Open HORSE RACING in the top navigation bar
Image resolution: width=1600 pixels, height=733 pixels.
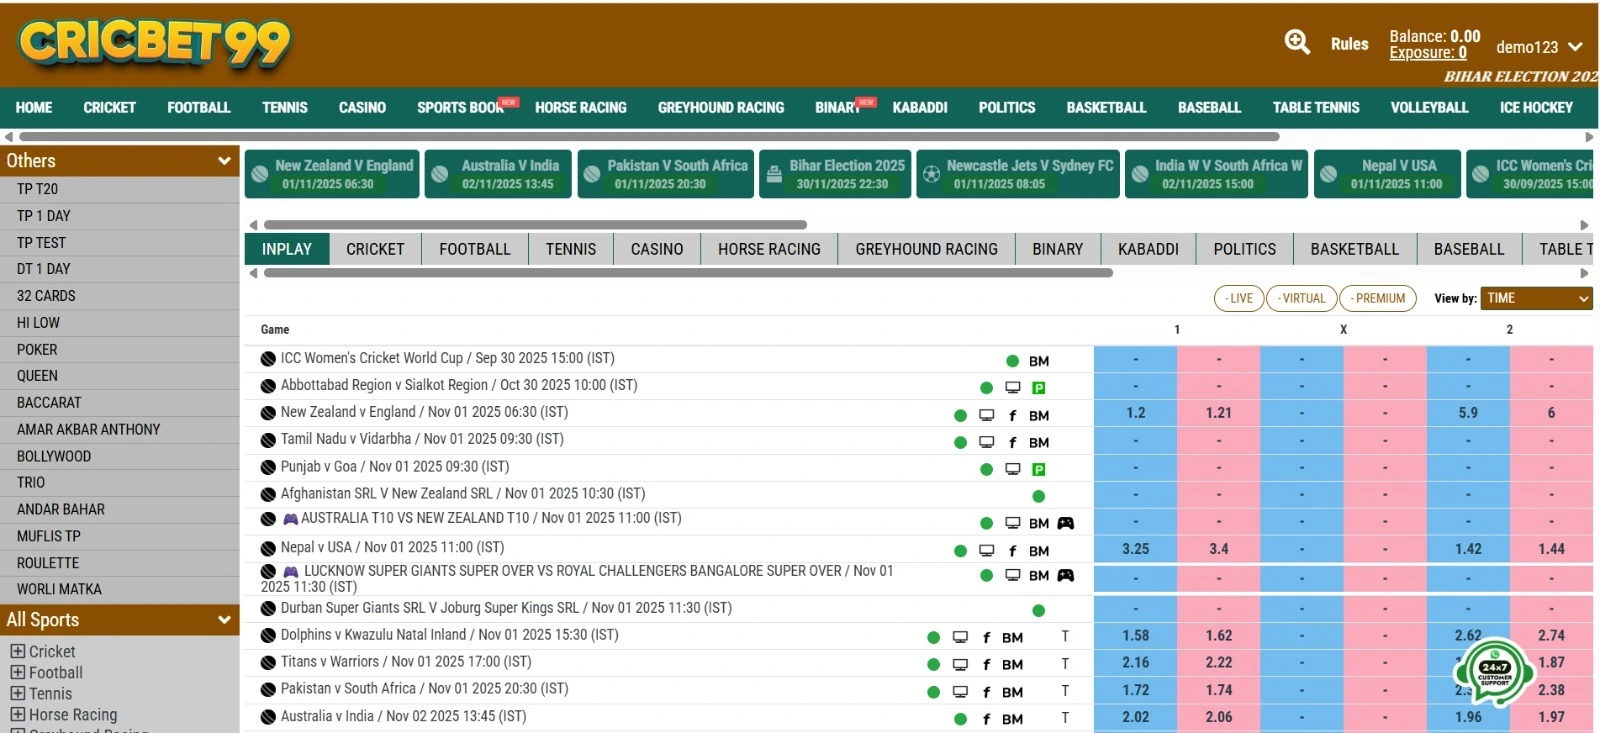point(580,107)
